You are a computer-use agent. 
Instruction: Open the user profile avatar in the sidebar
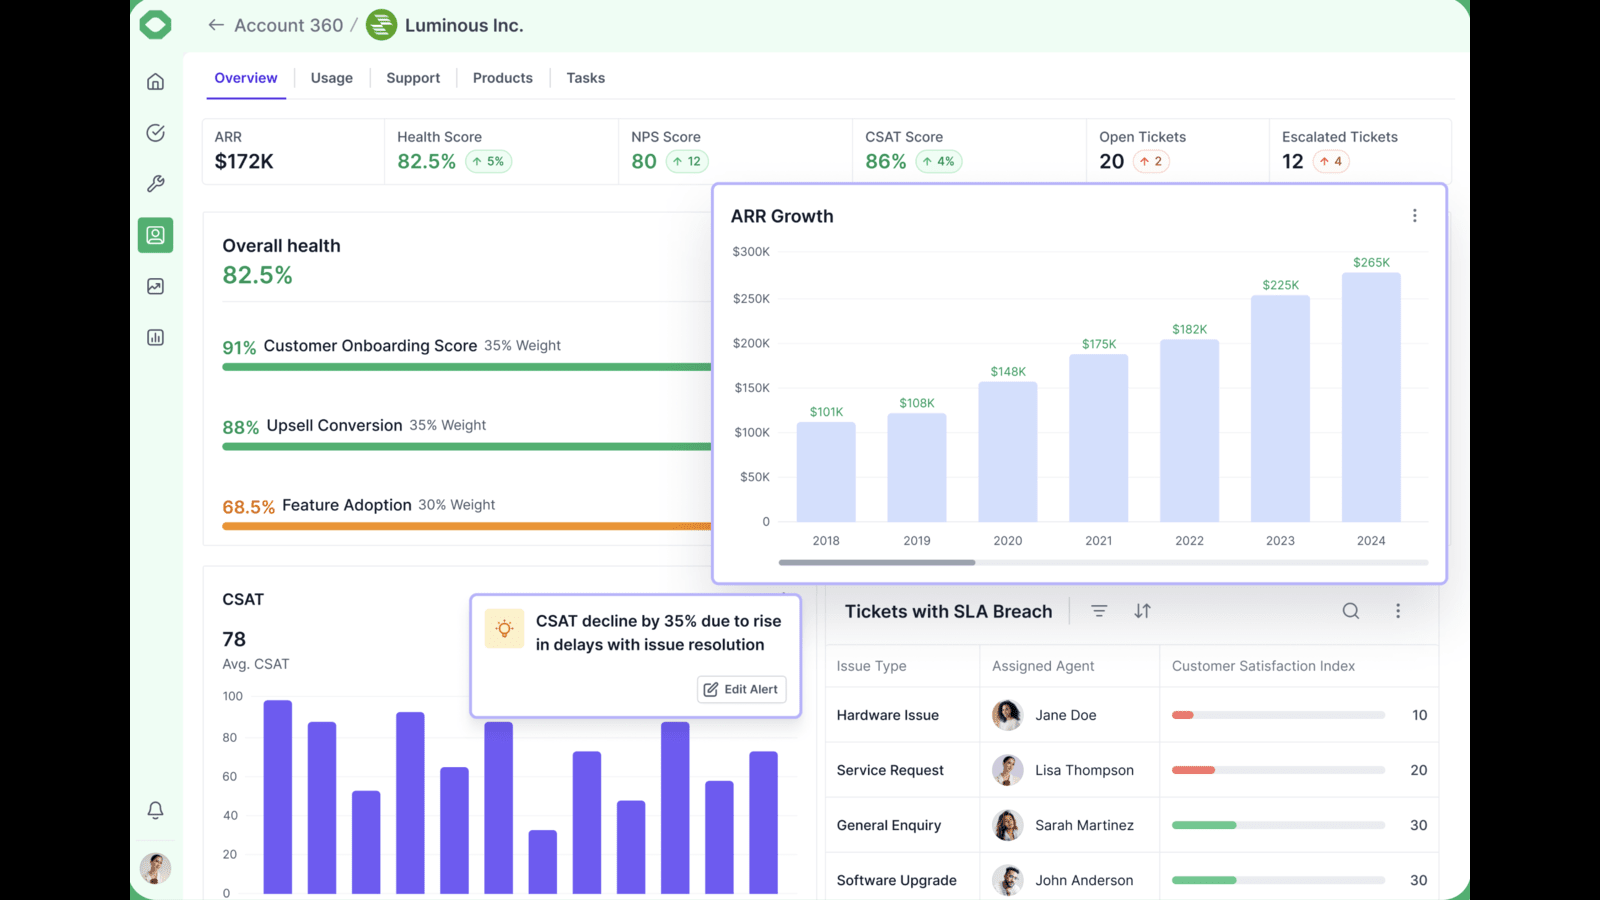155,868
